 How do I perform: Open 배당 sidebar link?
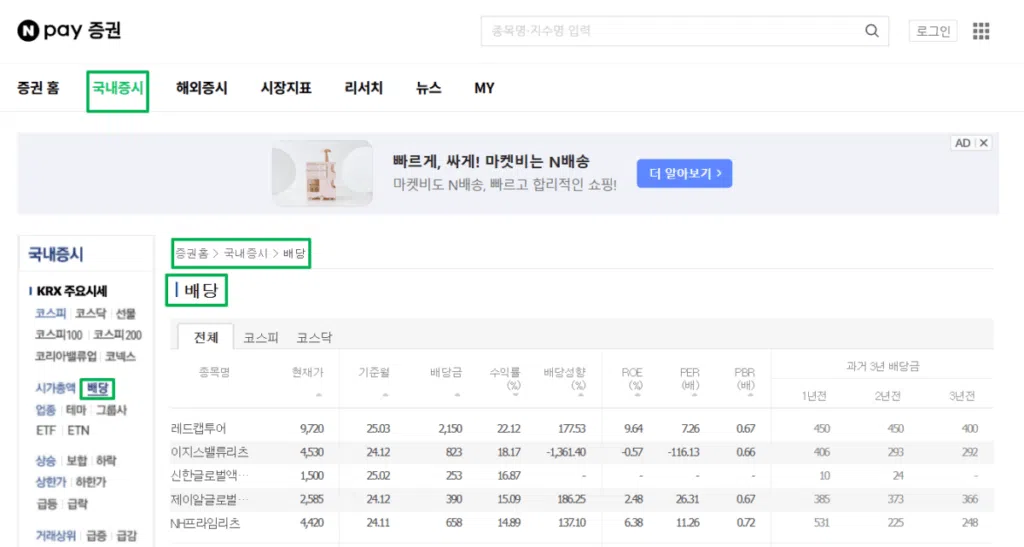coord(97,388)
